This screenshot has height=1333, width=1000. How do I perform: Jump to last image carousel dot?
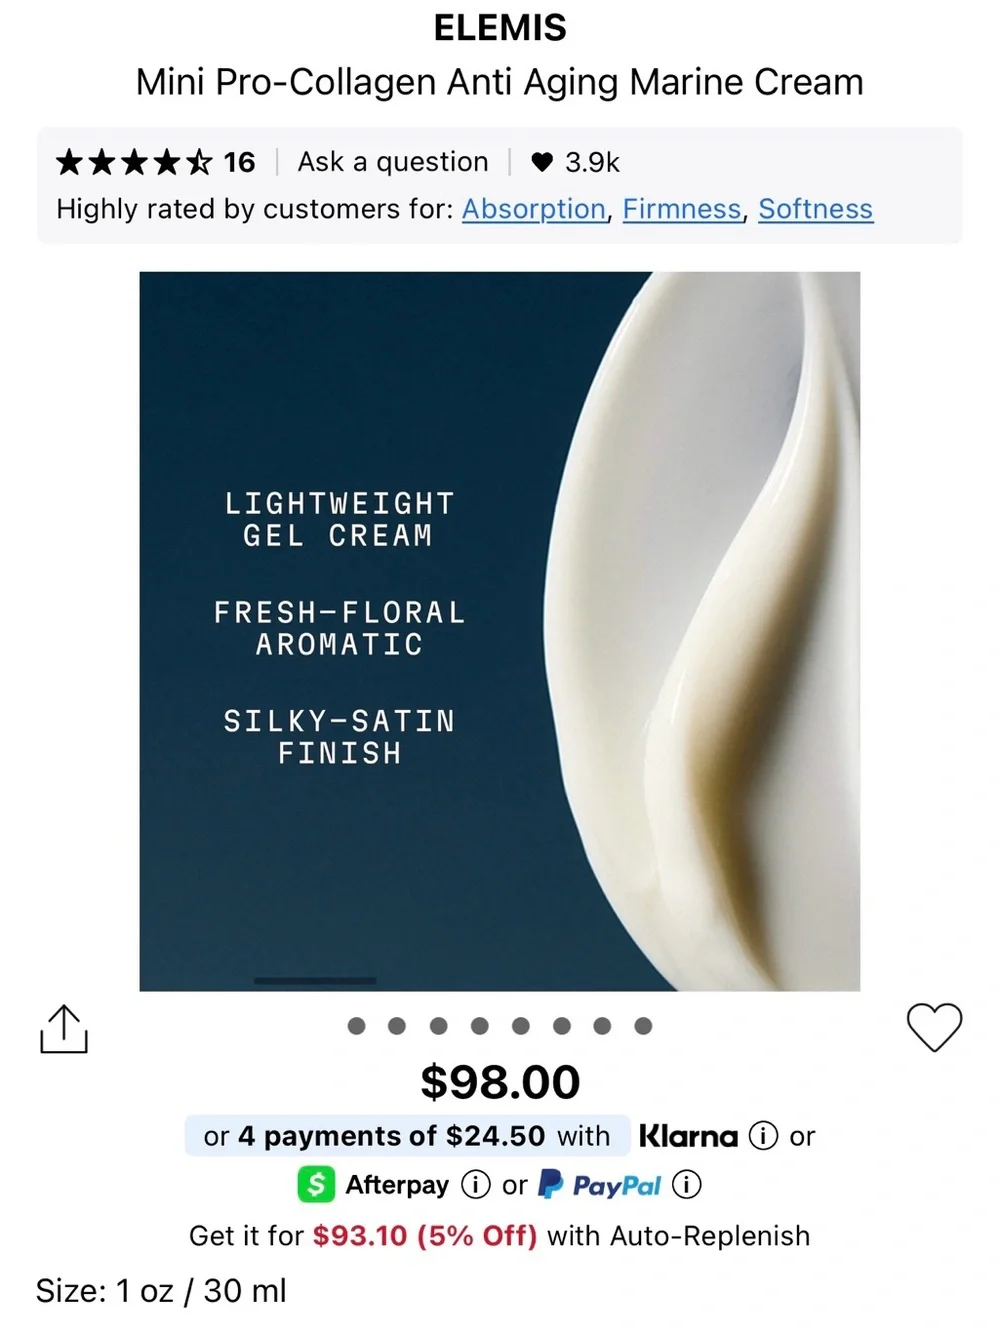(x=643, y=1026)
